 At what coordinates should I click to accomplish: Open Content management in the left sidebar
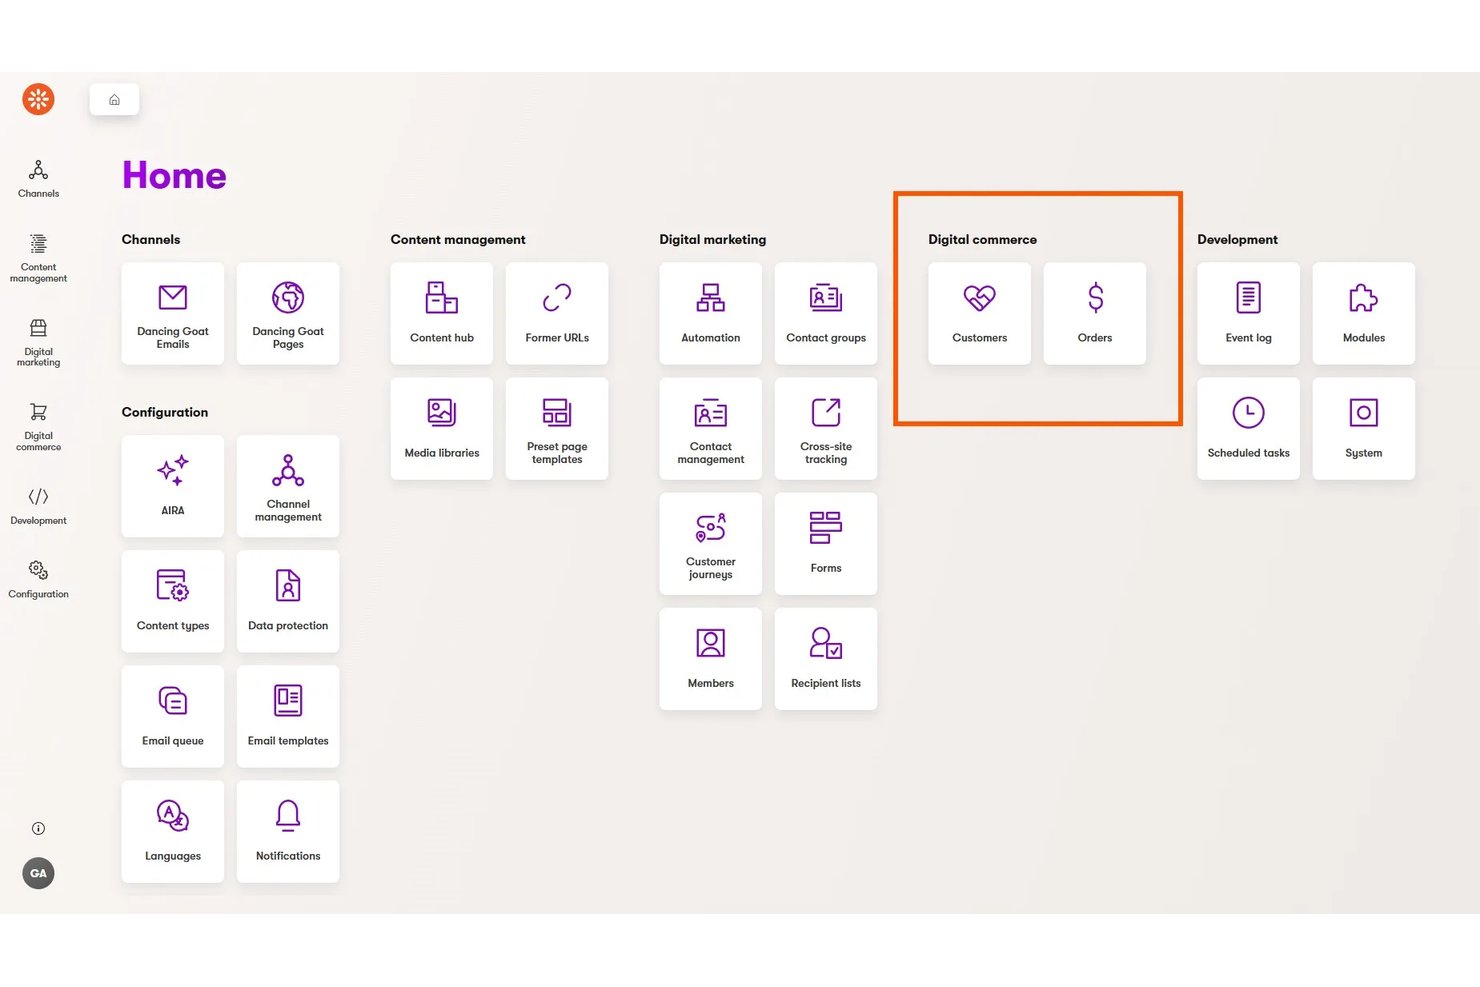point(38,259)
